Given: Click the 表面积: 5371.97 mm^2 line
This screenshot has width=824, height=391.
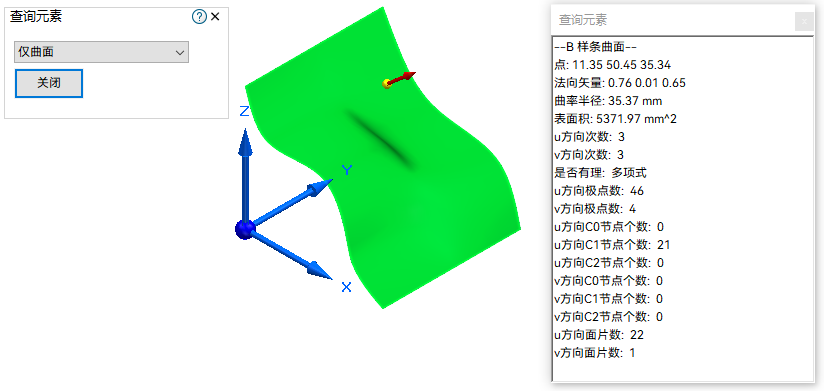Looking at the screenshot, I should coord(615,119).
